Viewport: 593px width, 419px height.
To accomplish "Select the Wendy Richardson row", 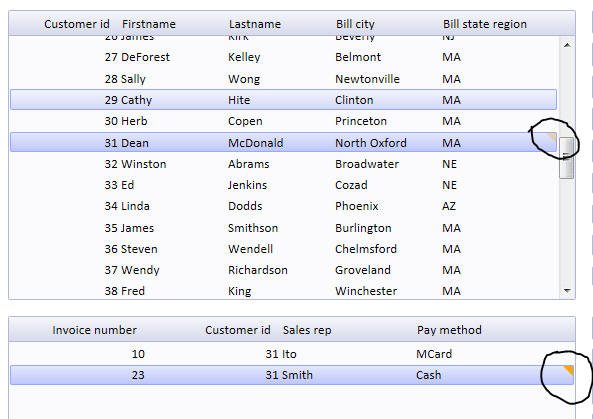I will (283, 270).
